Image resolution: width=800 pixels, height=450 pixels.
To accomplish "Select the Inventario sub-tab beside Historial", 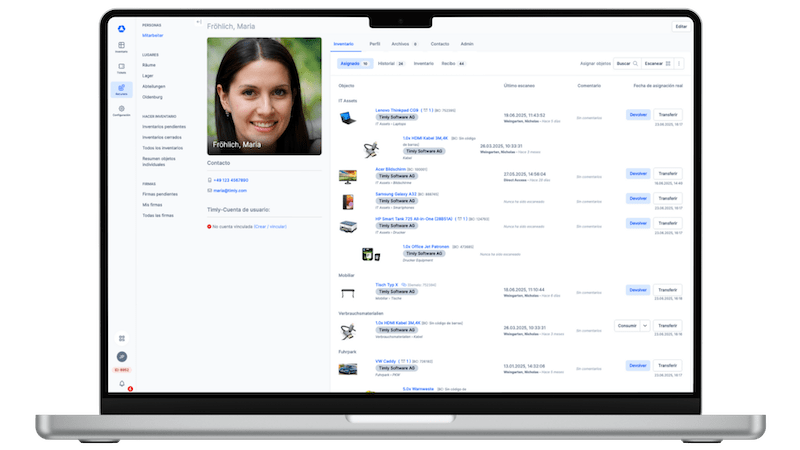I will (423, 64).
